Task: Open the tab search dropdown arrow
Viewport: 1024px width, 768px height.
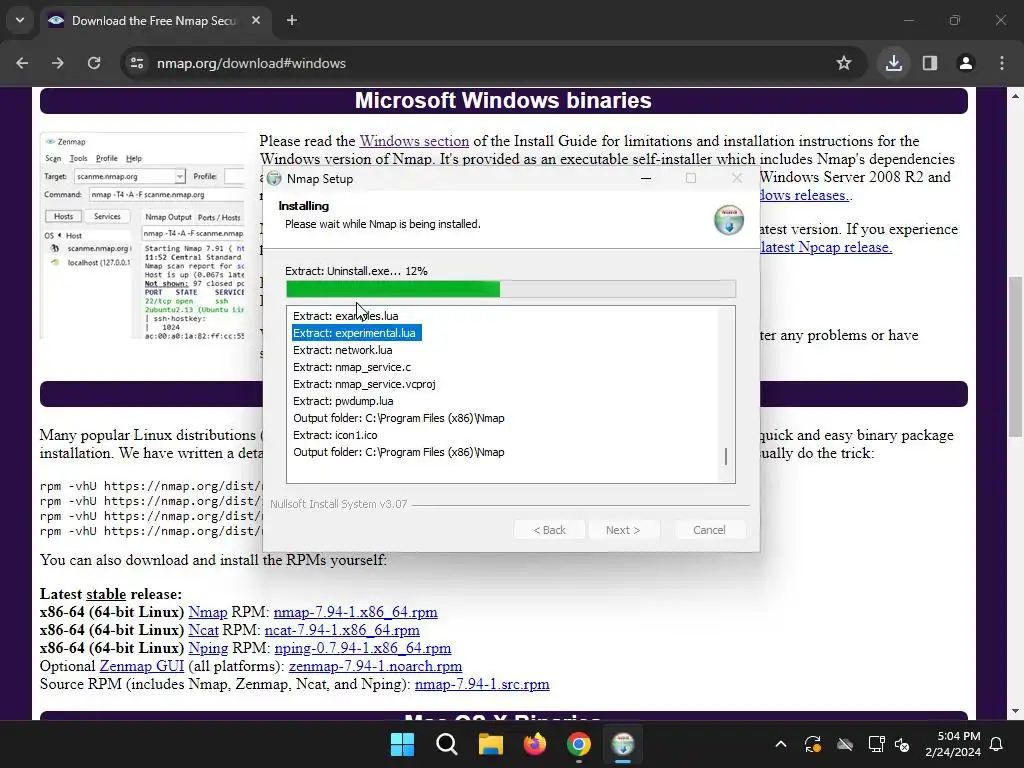Action: point(20,20)
